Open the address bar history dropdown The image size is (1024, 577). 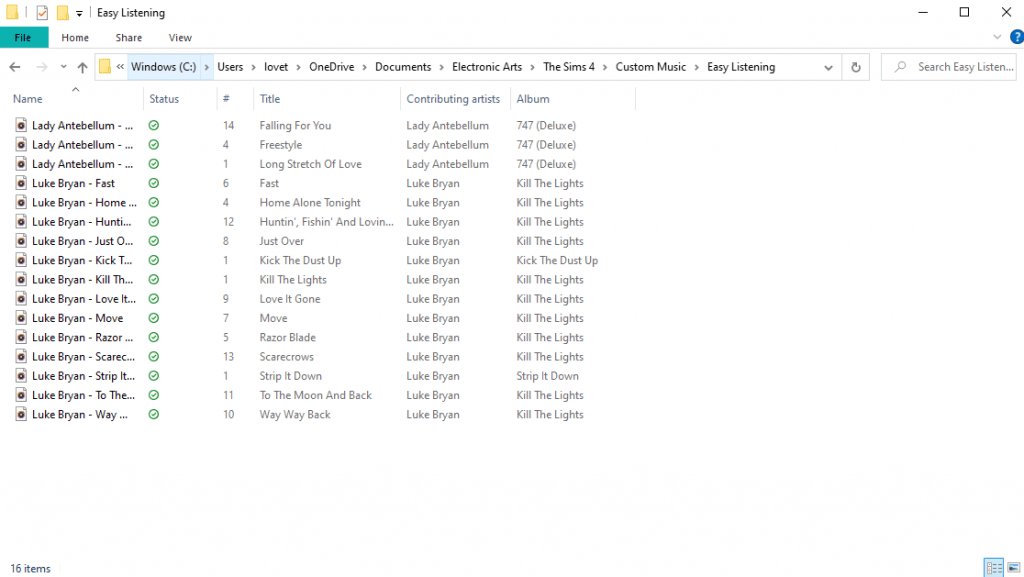click(828, 67)
